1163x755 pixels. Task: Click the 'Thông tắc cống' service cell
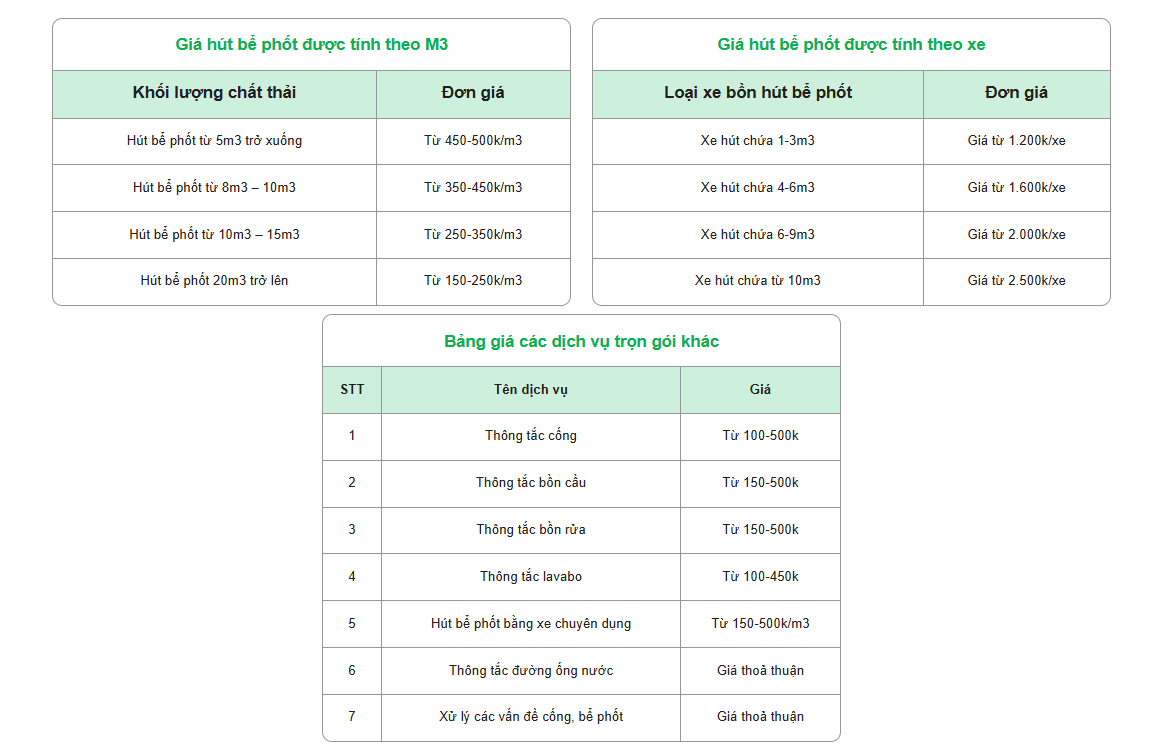click(531, 436)
